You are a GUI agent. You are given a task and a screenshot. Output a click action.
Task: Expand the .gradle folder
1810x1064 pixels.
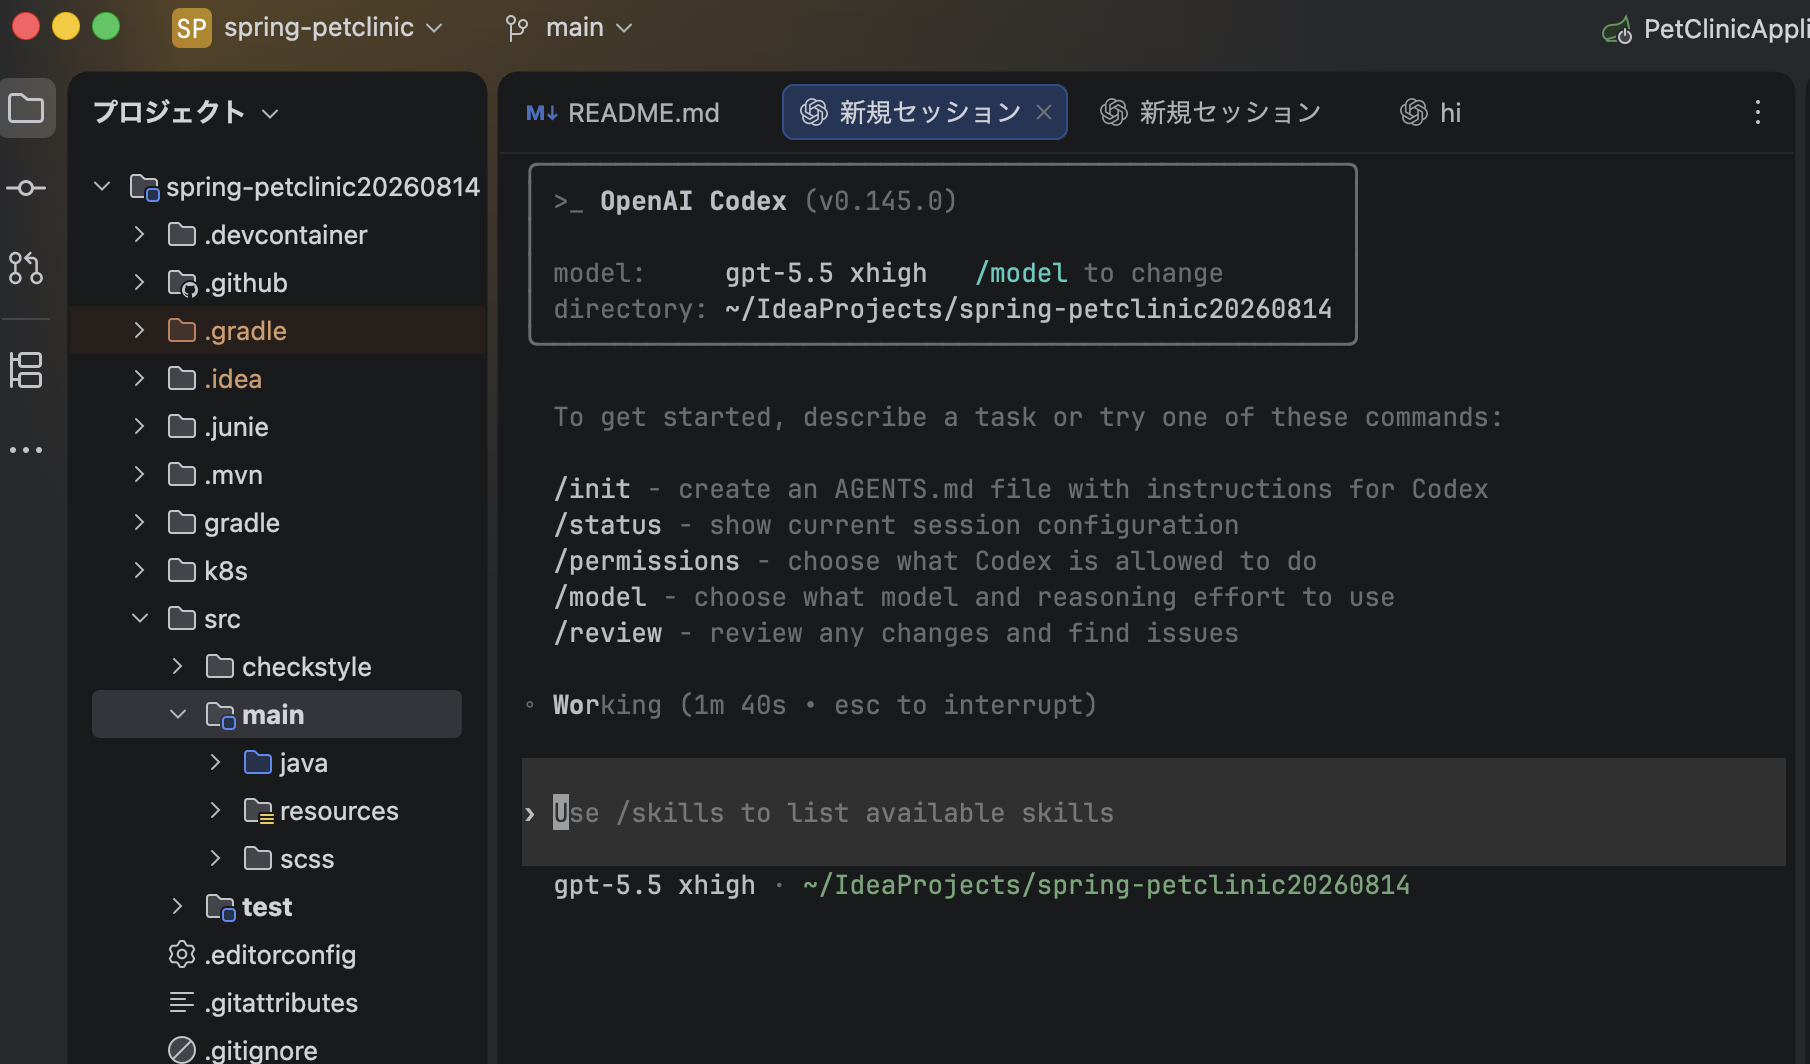[x=140, y=330]
